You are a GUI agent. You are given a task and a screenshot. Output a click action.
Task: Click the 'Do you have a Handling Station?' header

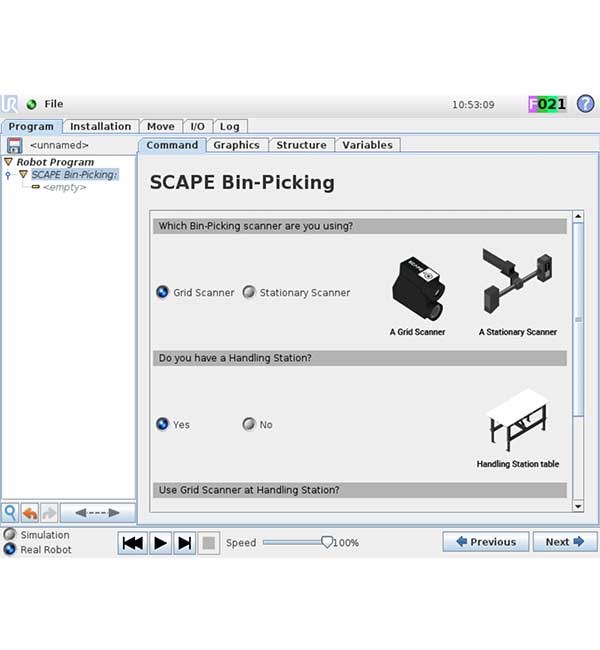pos(360,358)
